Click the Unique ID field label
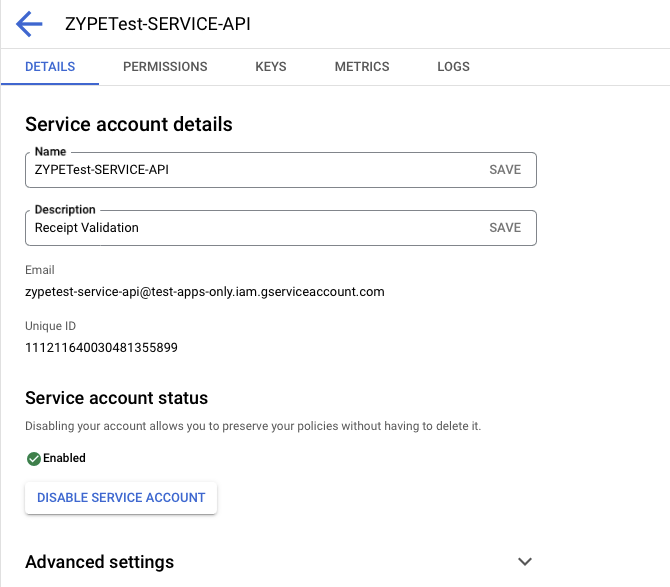The image size is (670, 587). [50, 326]
